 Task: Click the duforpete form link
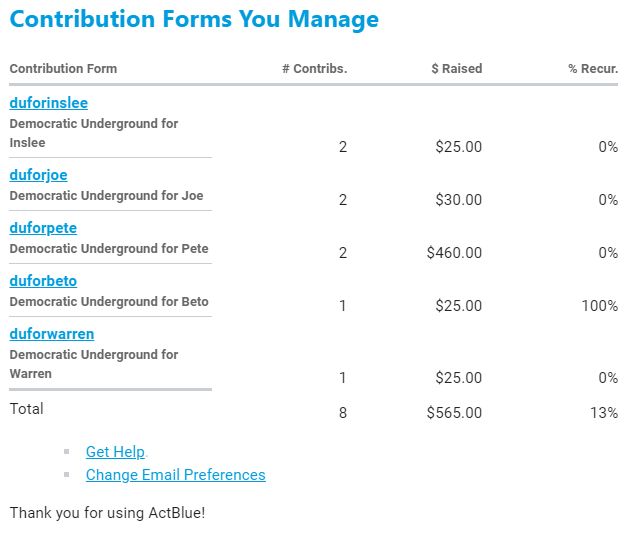43,228
